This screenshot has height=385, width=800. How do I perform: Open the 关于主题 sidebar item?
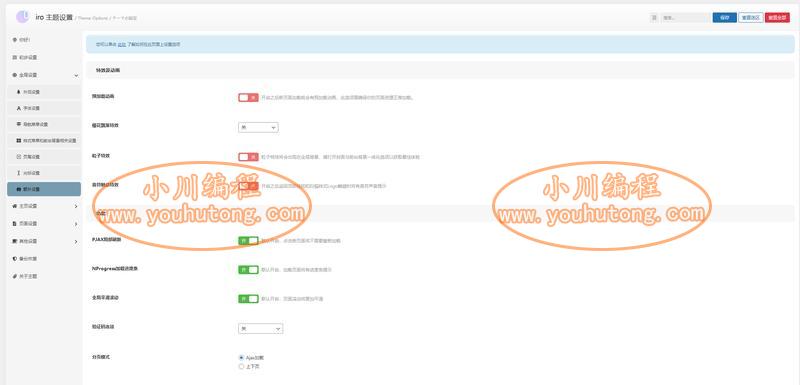(44, 276)
